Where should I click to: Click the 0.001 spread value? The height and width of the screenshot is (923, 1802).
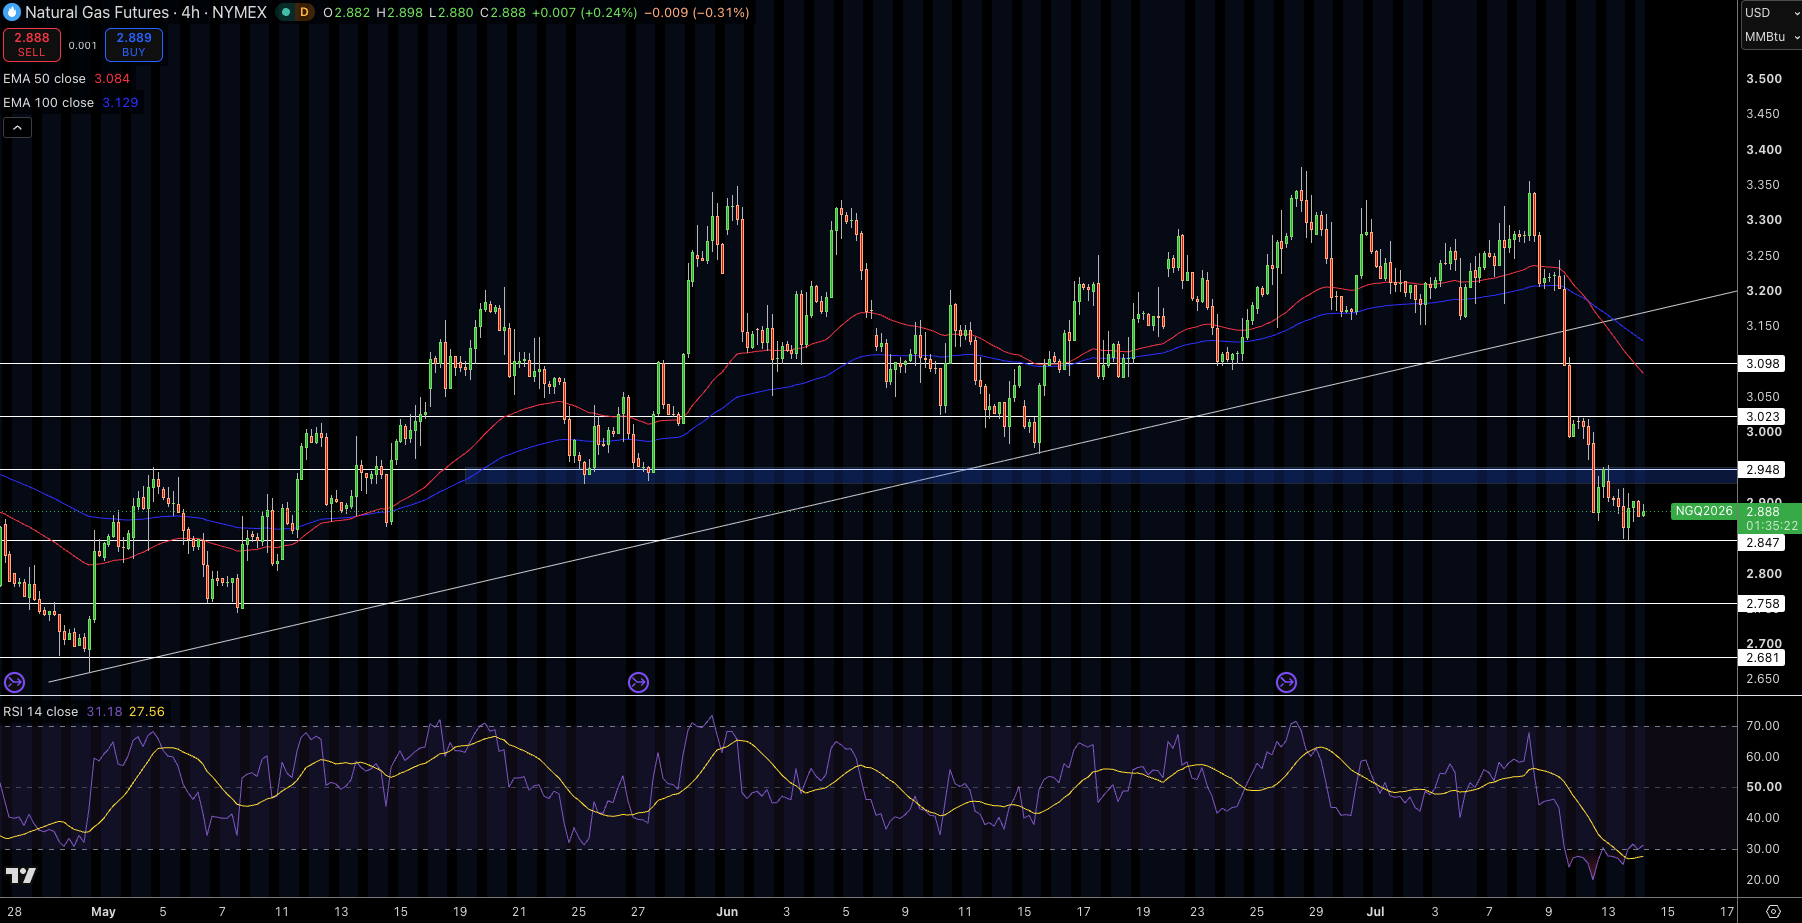pos(83,45)
